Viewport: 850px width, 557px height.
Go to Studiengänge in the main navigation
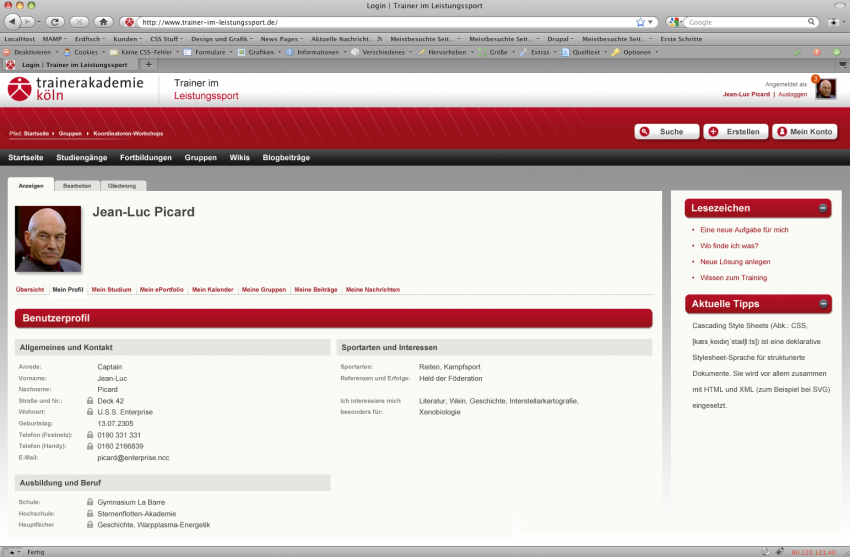pyautogui.click(x=82, y=158)
